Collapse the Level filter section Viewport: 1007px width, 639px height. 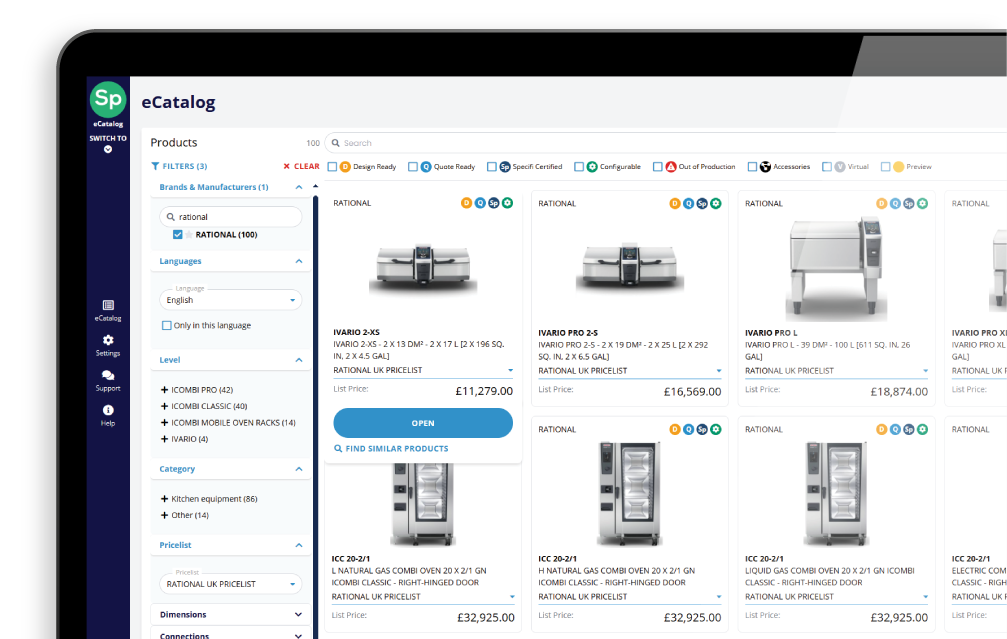coord(299,360)
